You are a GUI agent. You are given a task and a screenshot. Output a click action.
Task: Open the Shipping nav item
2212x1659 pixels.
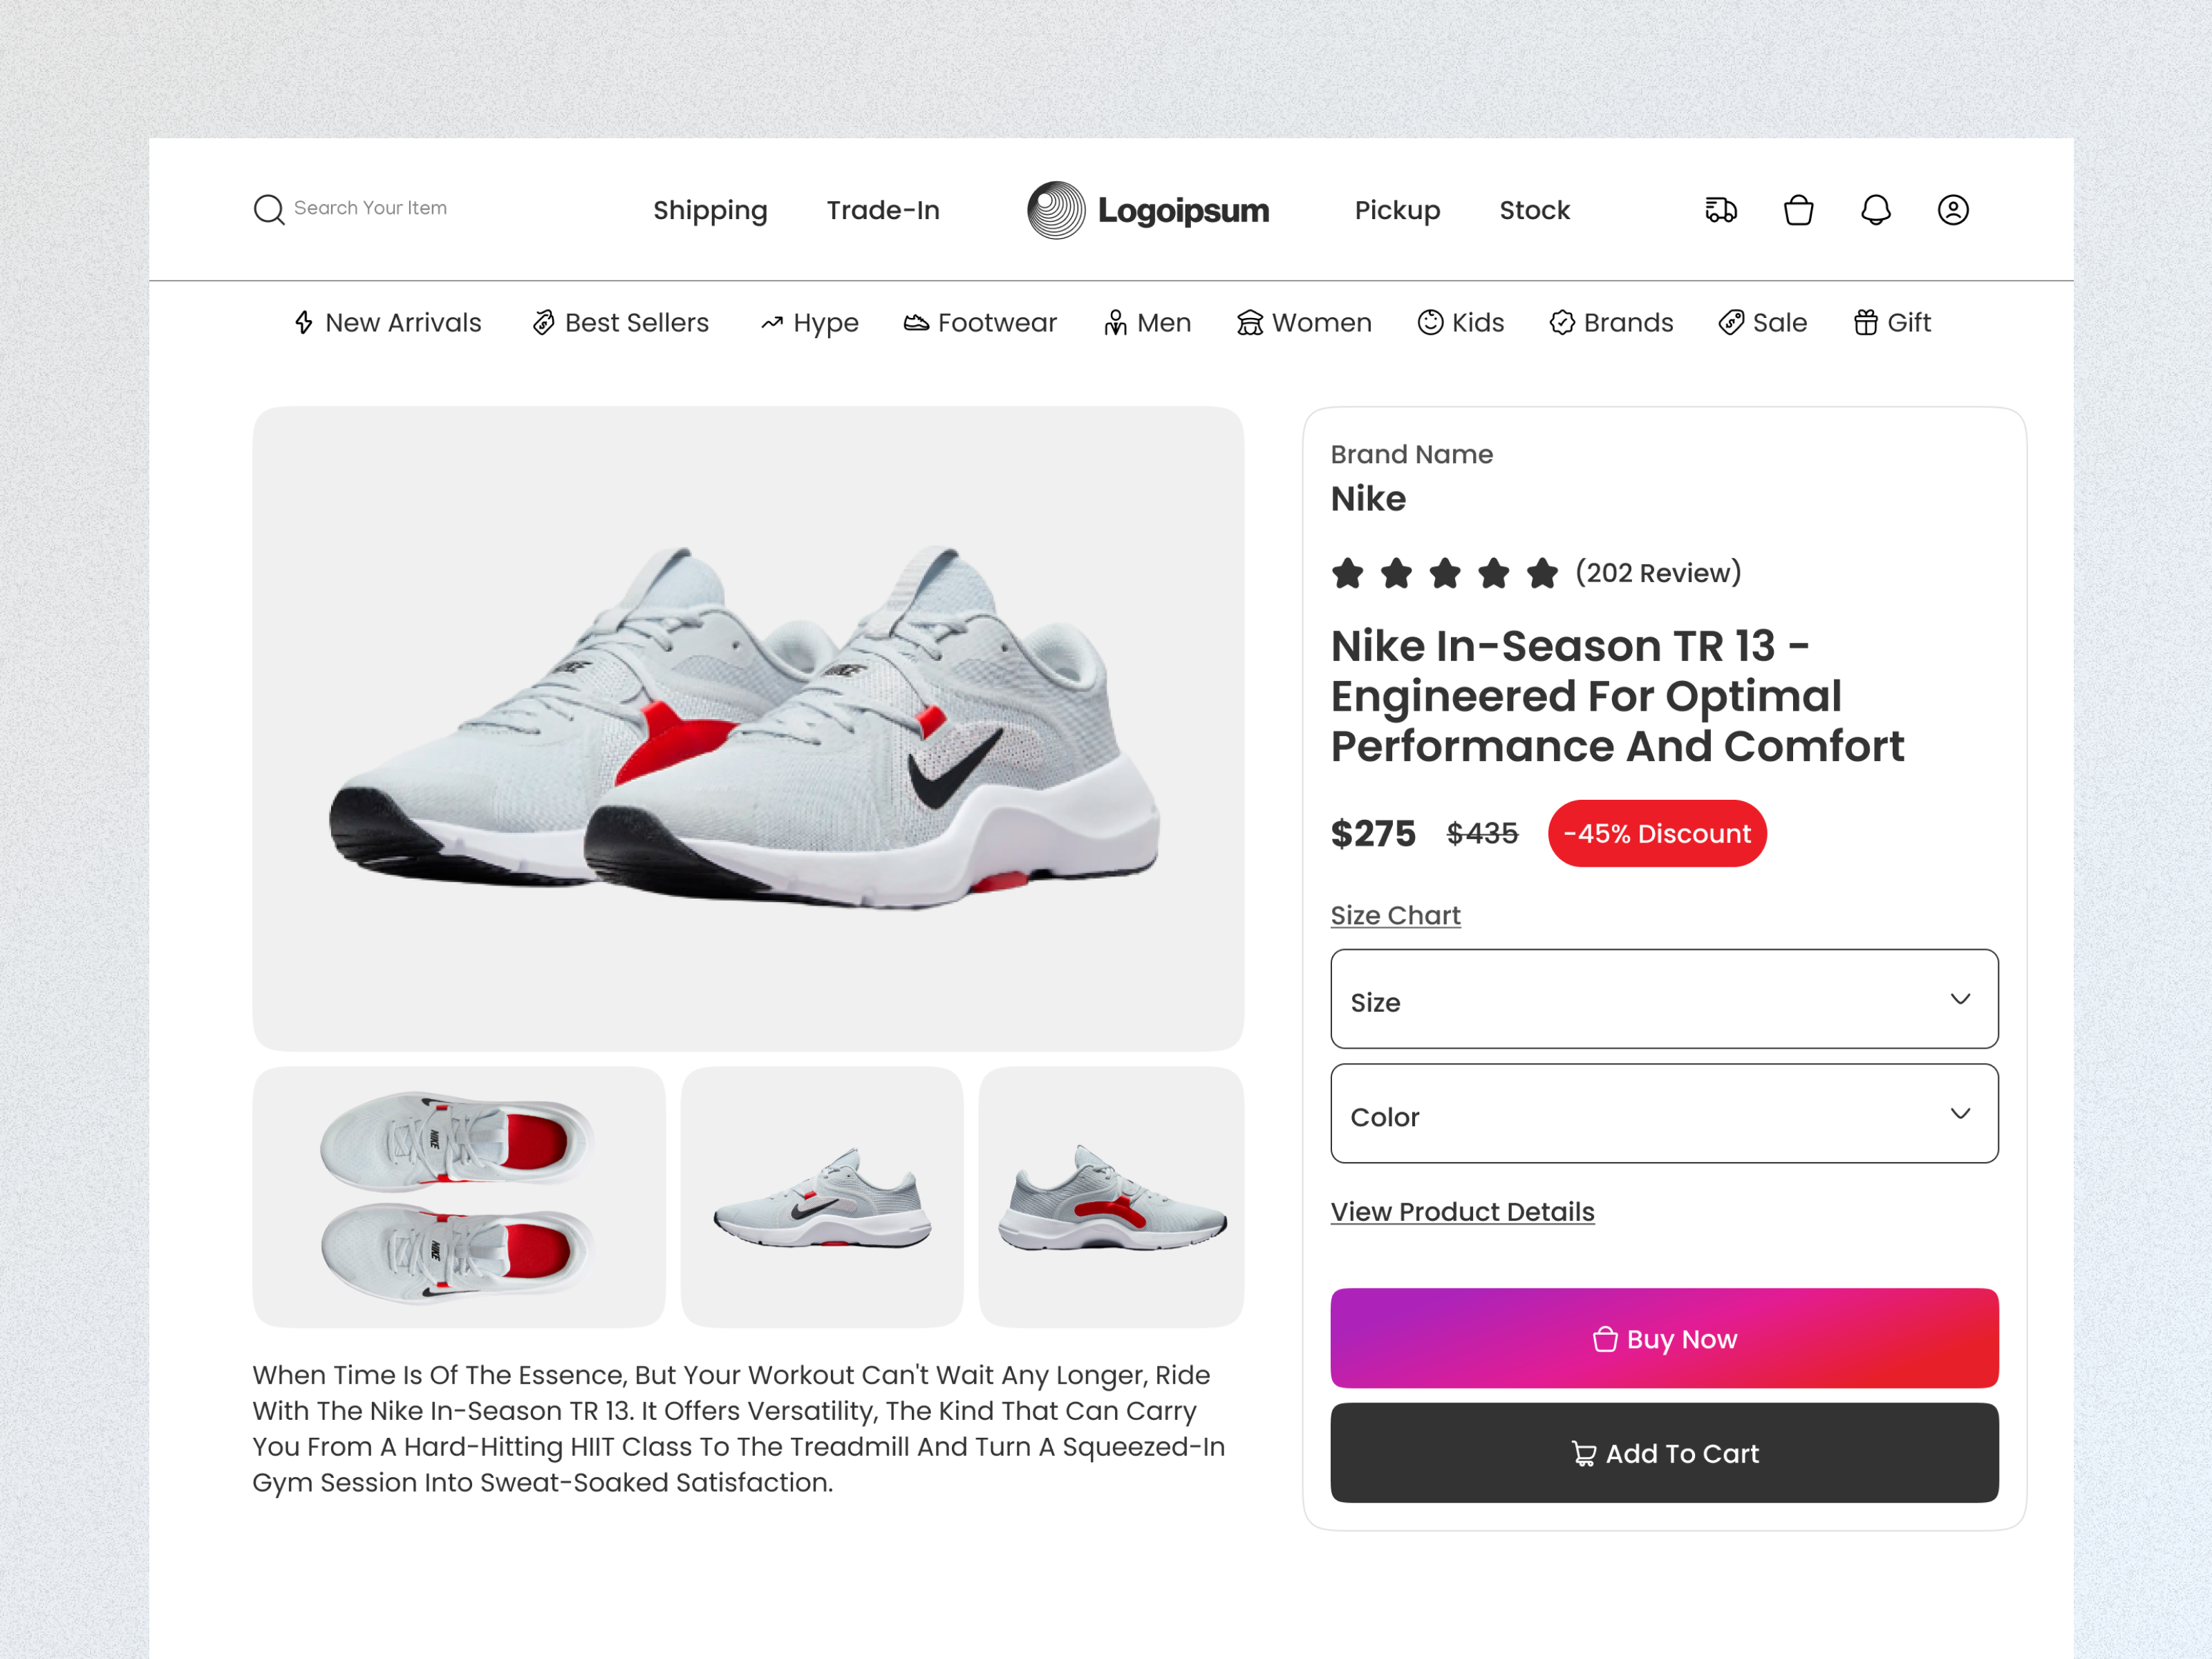[x=710, y=210]
